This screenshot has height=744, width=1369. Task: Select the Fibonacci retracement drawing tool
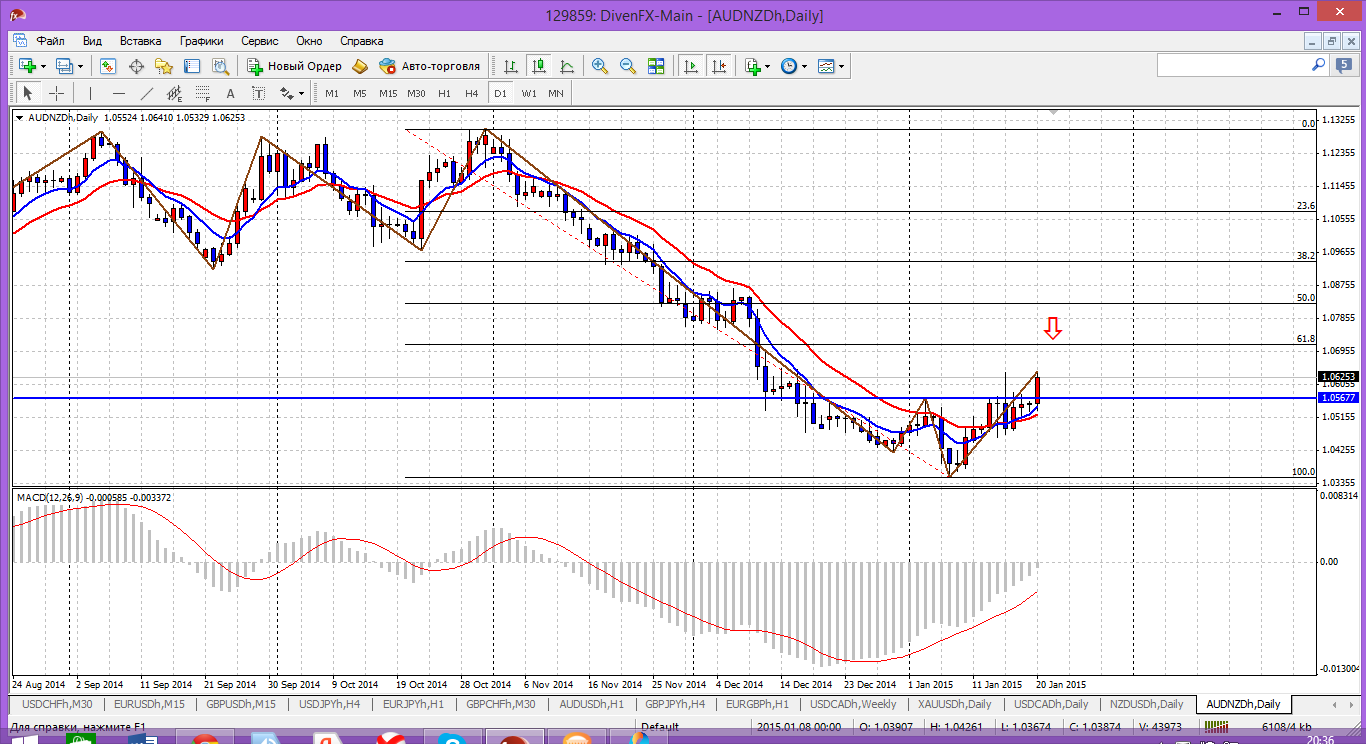[203, 93]
